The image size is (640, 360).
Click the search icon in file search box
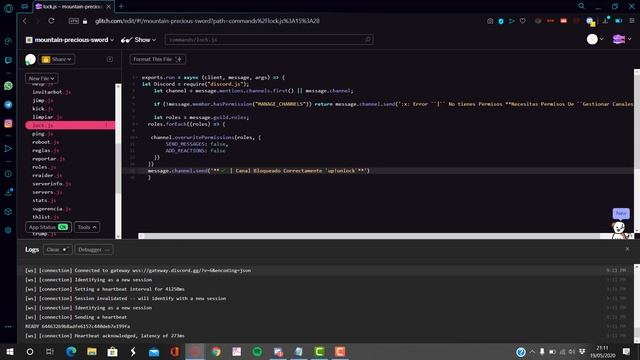click(x=367, y=40)
